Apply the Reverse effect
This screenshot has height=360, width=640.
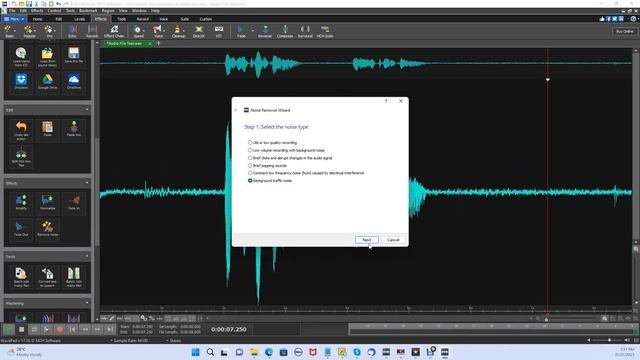265,31
